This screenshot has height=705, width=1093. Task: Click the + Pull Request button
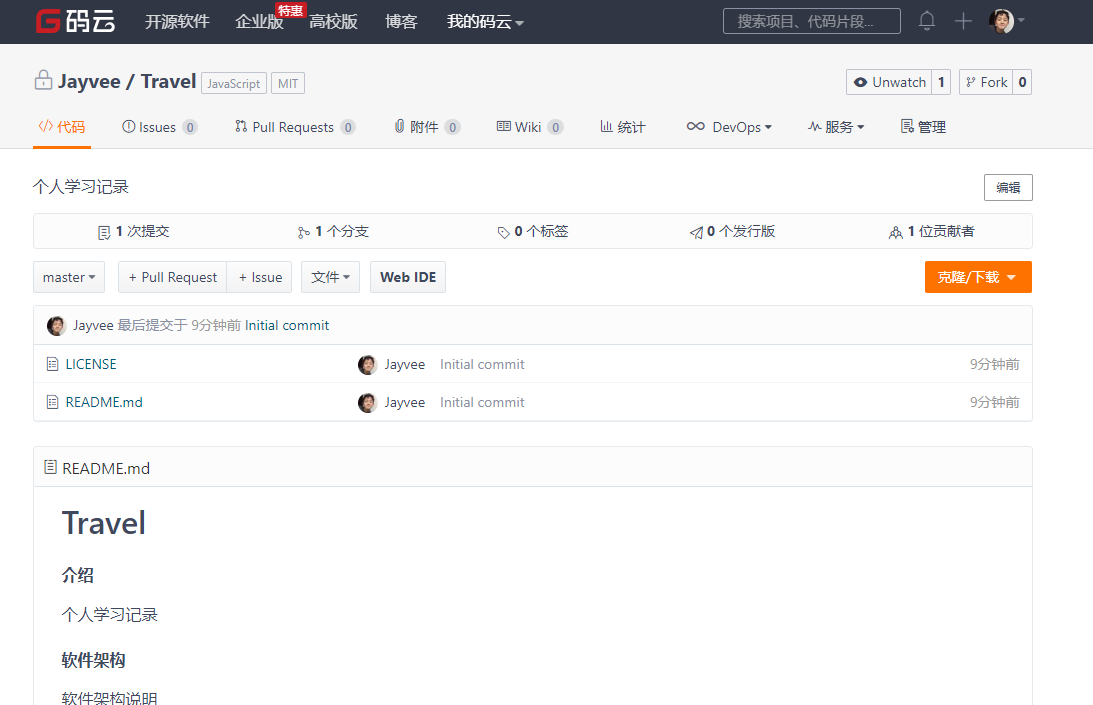coord(172,277)
